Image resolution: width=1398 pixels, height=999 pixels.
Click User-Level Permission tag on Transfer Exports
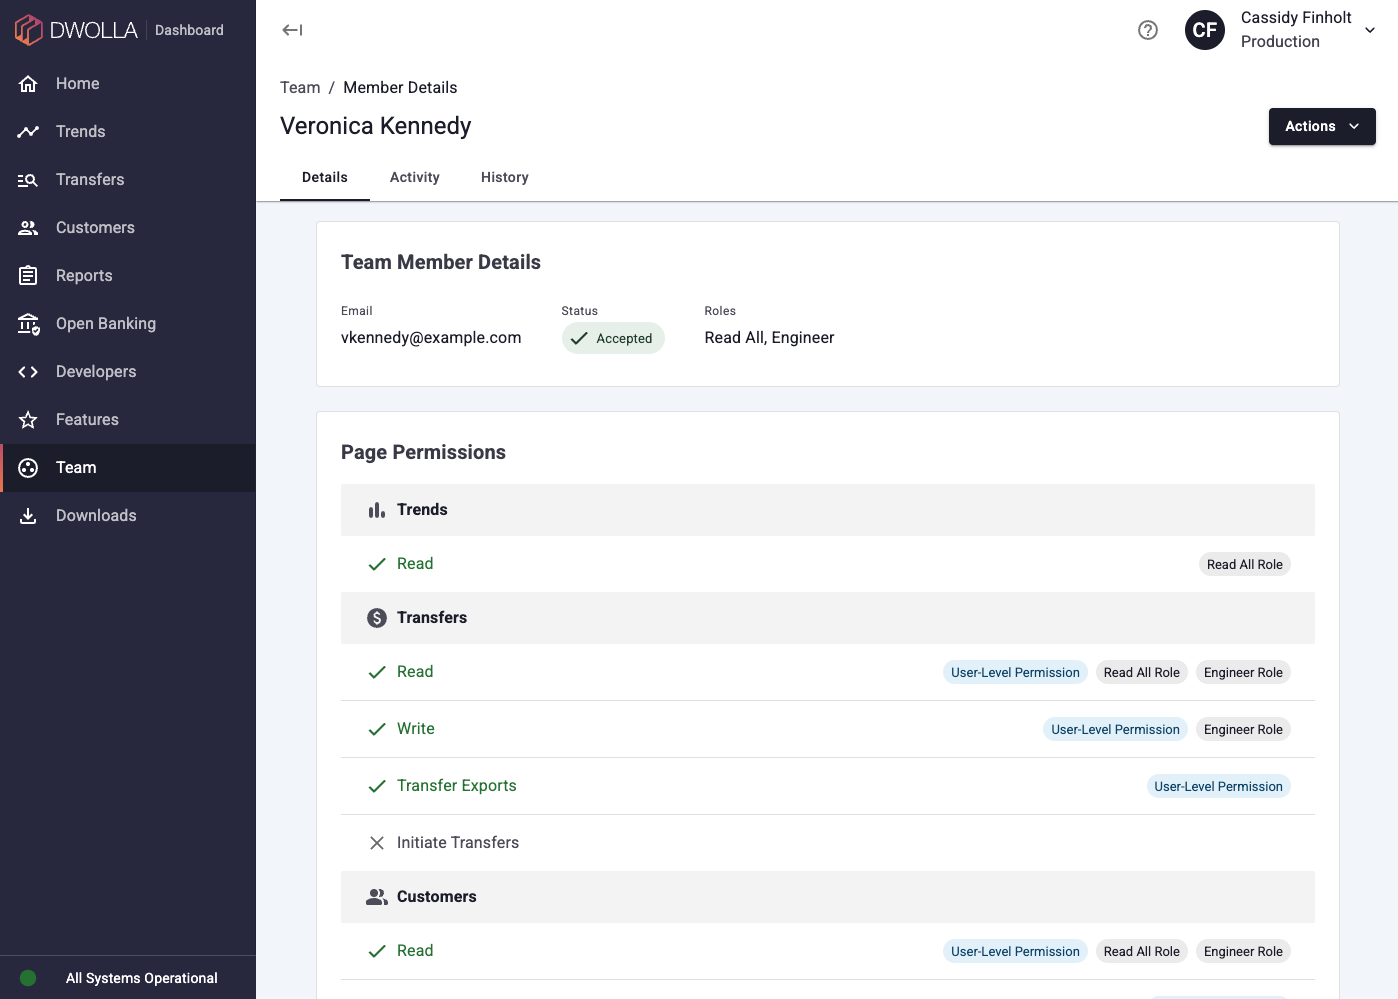1218,786
